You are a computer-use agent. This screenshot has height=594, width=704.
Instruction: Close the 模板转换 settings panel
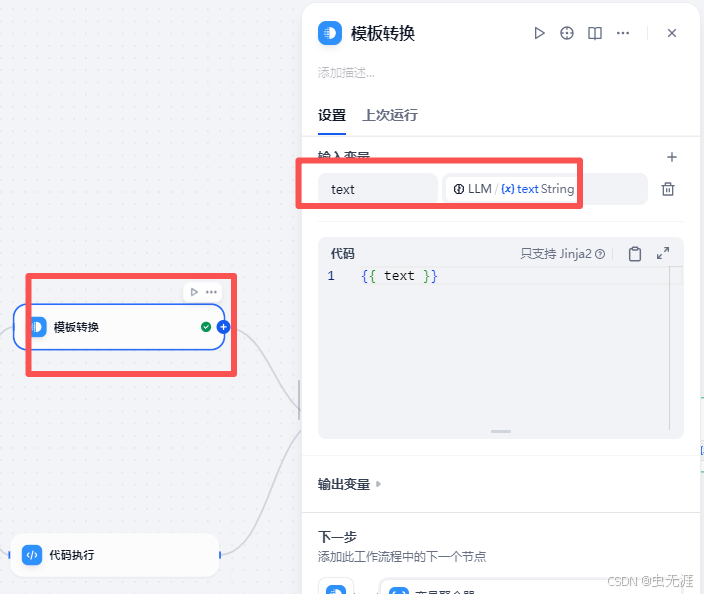[672, 33]
